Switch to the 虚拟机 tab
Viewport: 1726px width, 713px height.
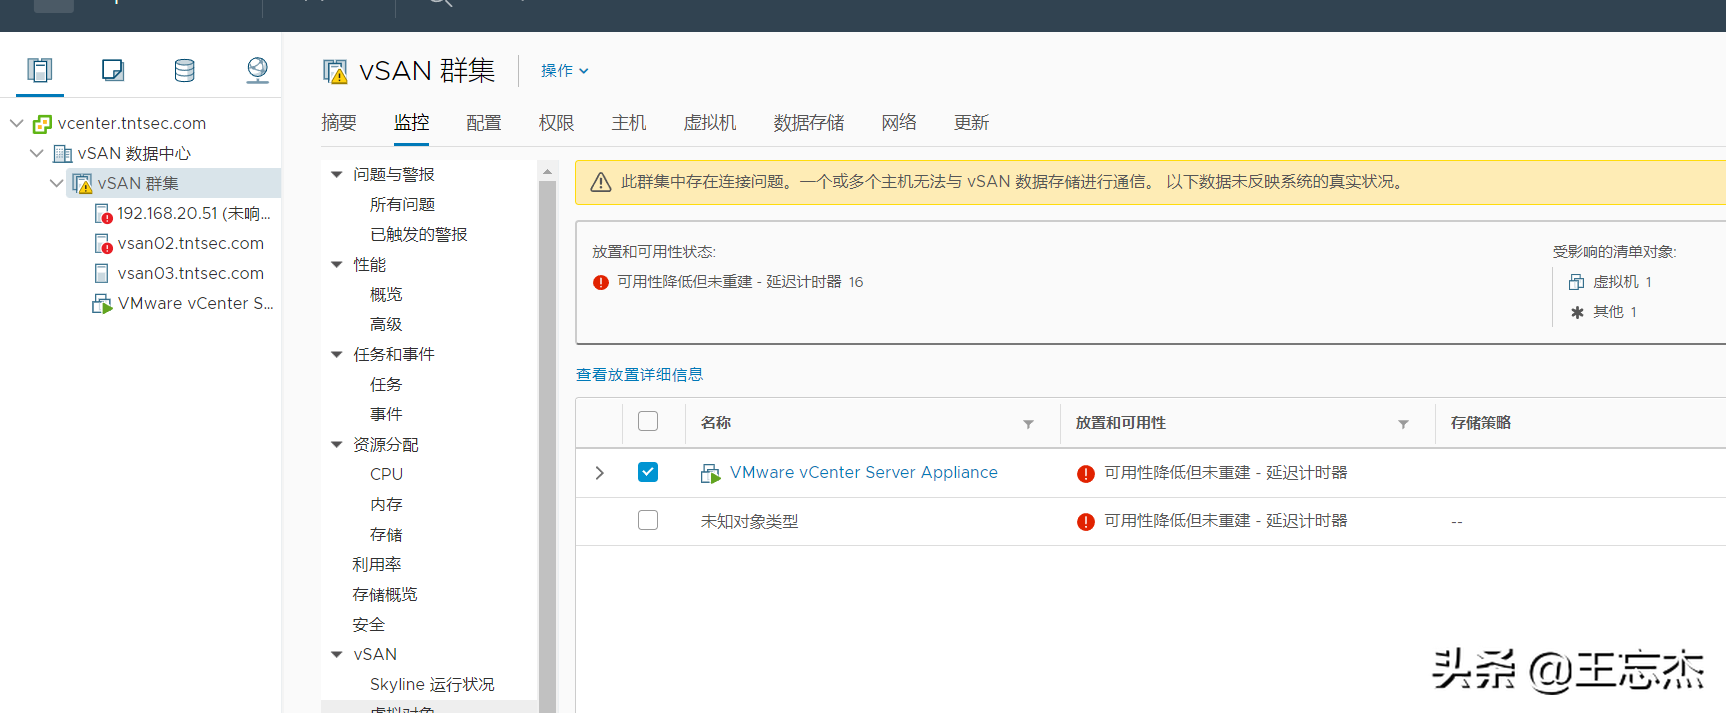click(710, 123)
